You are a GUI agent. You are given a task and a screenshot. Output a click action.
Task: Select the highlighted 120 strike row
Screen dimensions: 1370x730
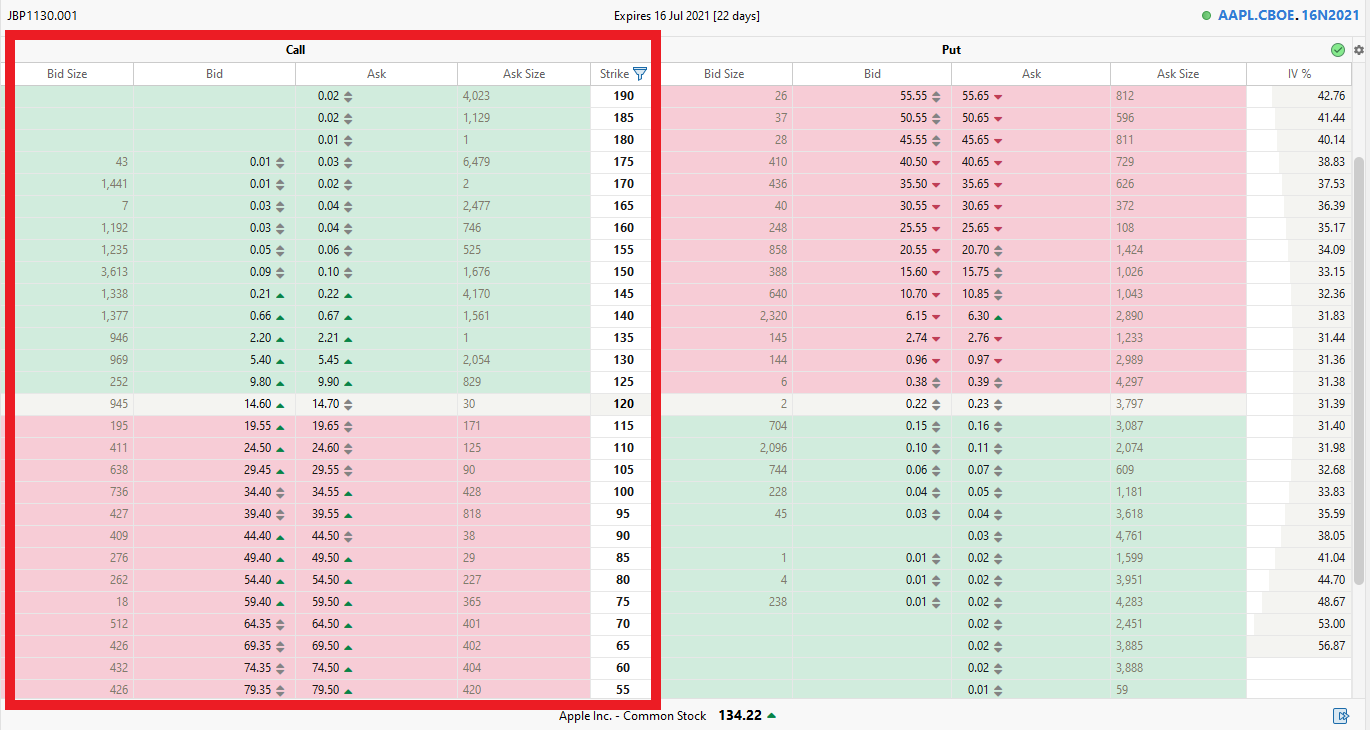(623, 404)
